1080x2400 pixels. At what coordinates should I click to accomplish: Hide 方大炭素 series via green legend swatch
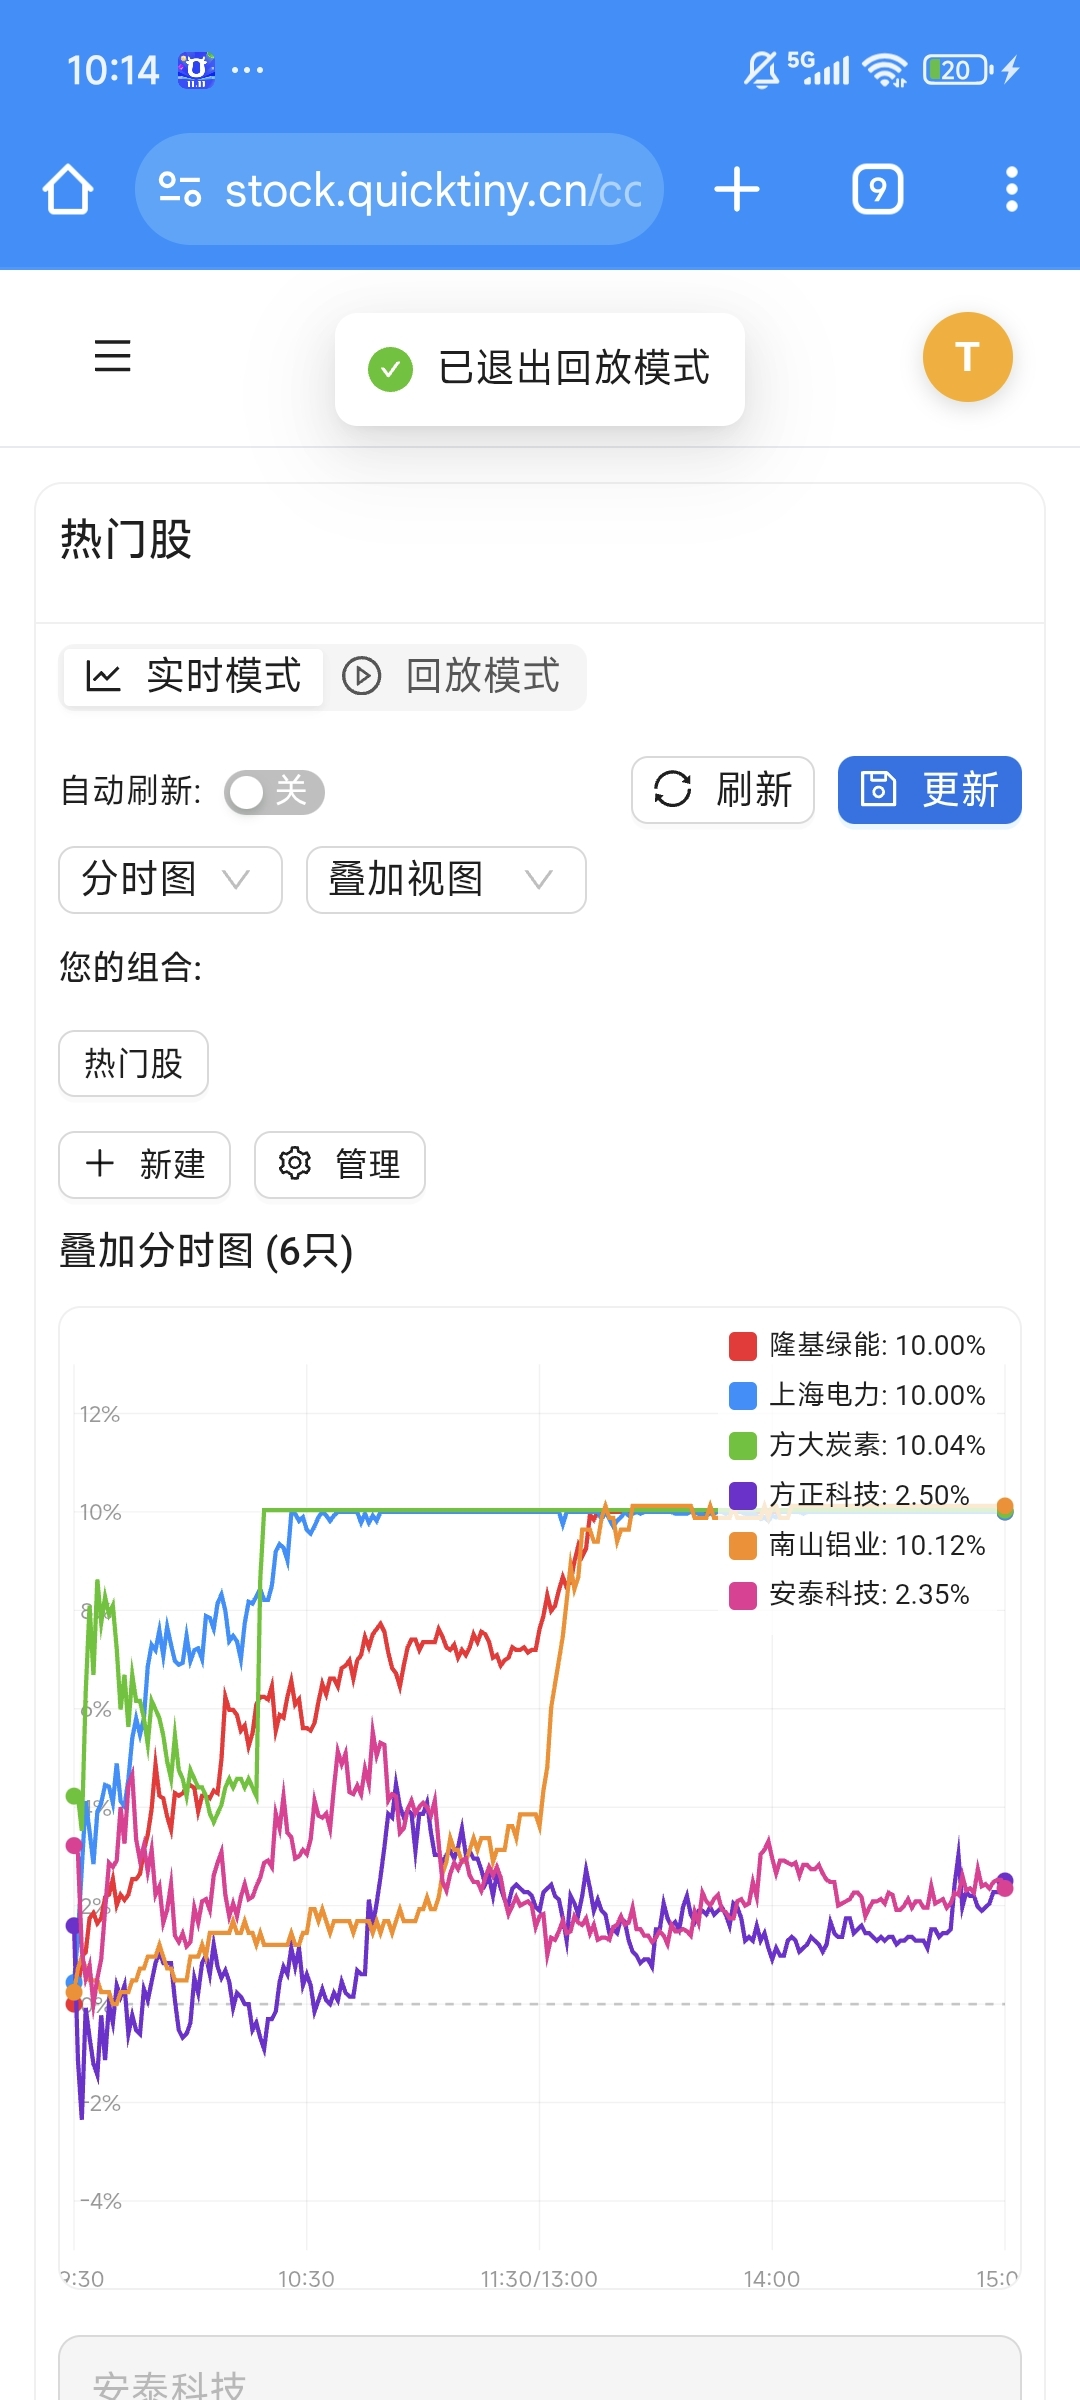click(x=743, y=1446)
